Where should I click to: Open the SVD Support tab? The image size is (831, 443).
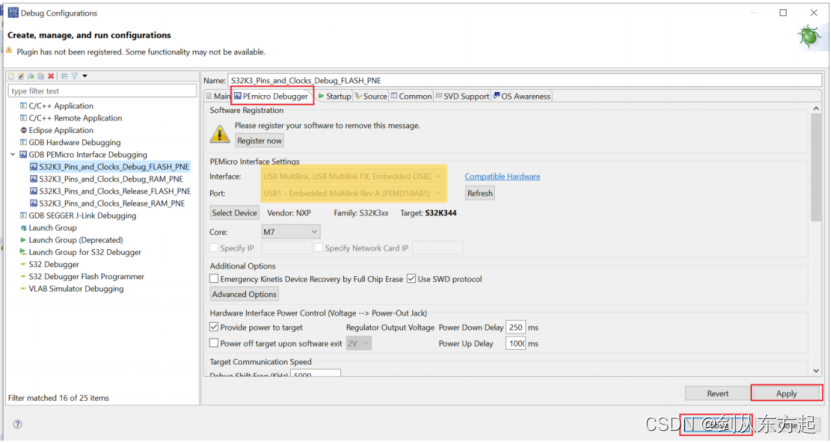(462, 96)
